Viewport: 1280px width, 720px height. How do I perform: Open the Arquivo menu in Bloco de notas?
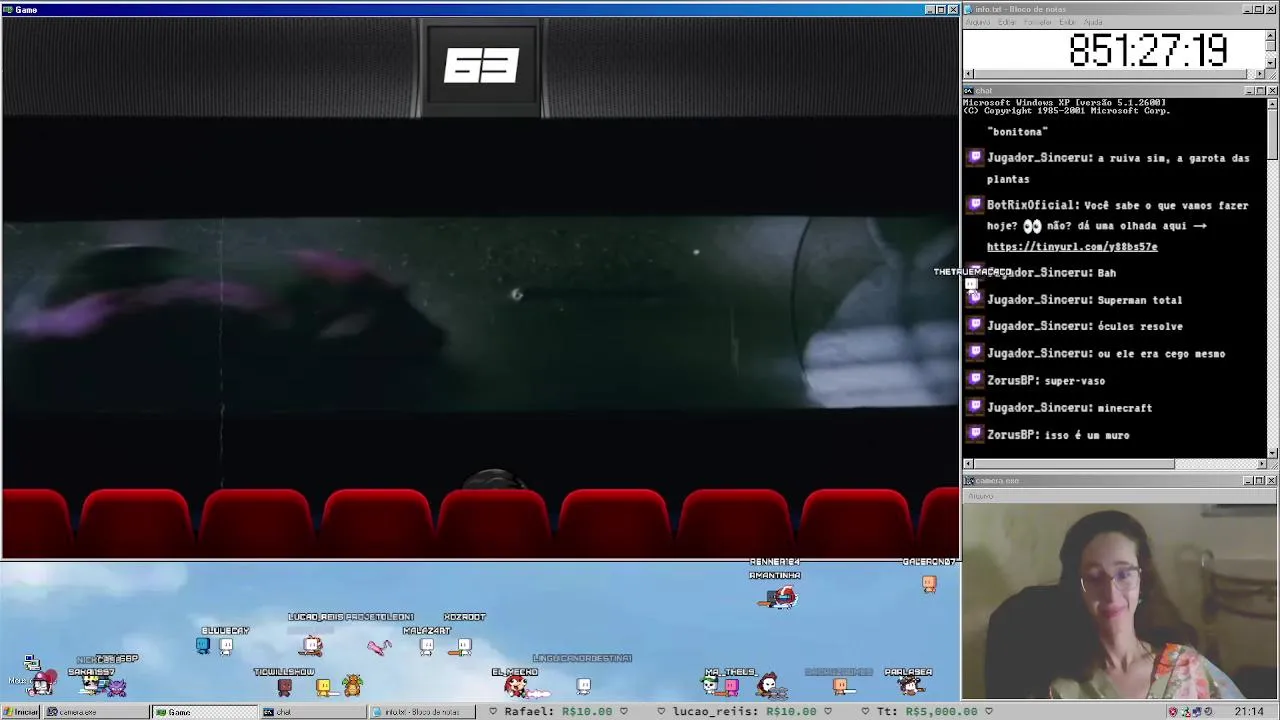978,22
